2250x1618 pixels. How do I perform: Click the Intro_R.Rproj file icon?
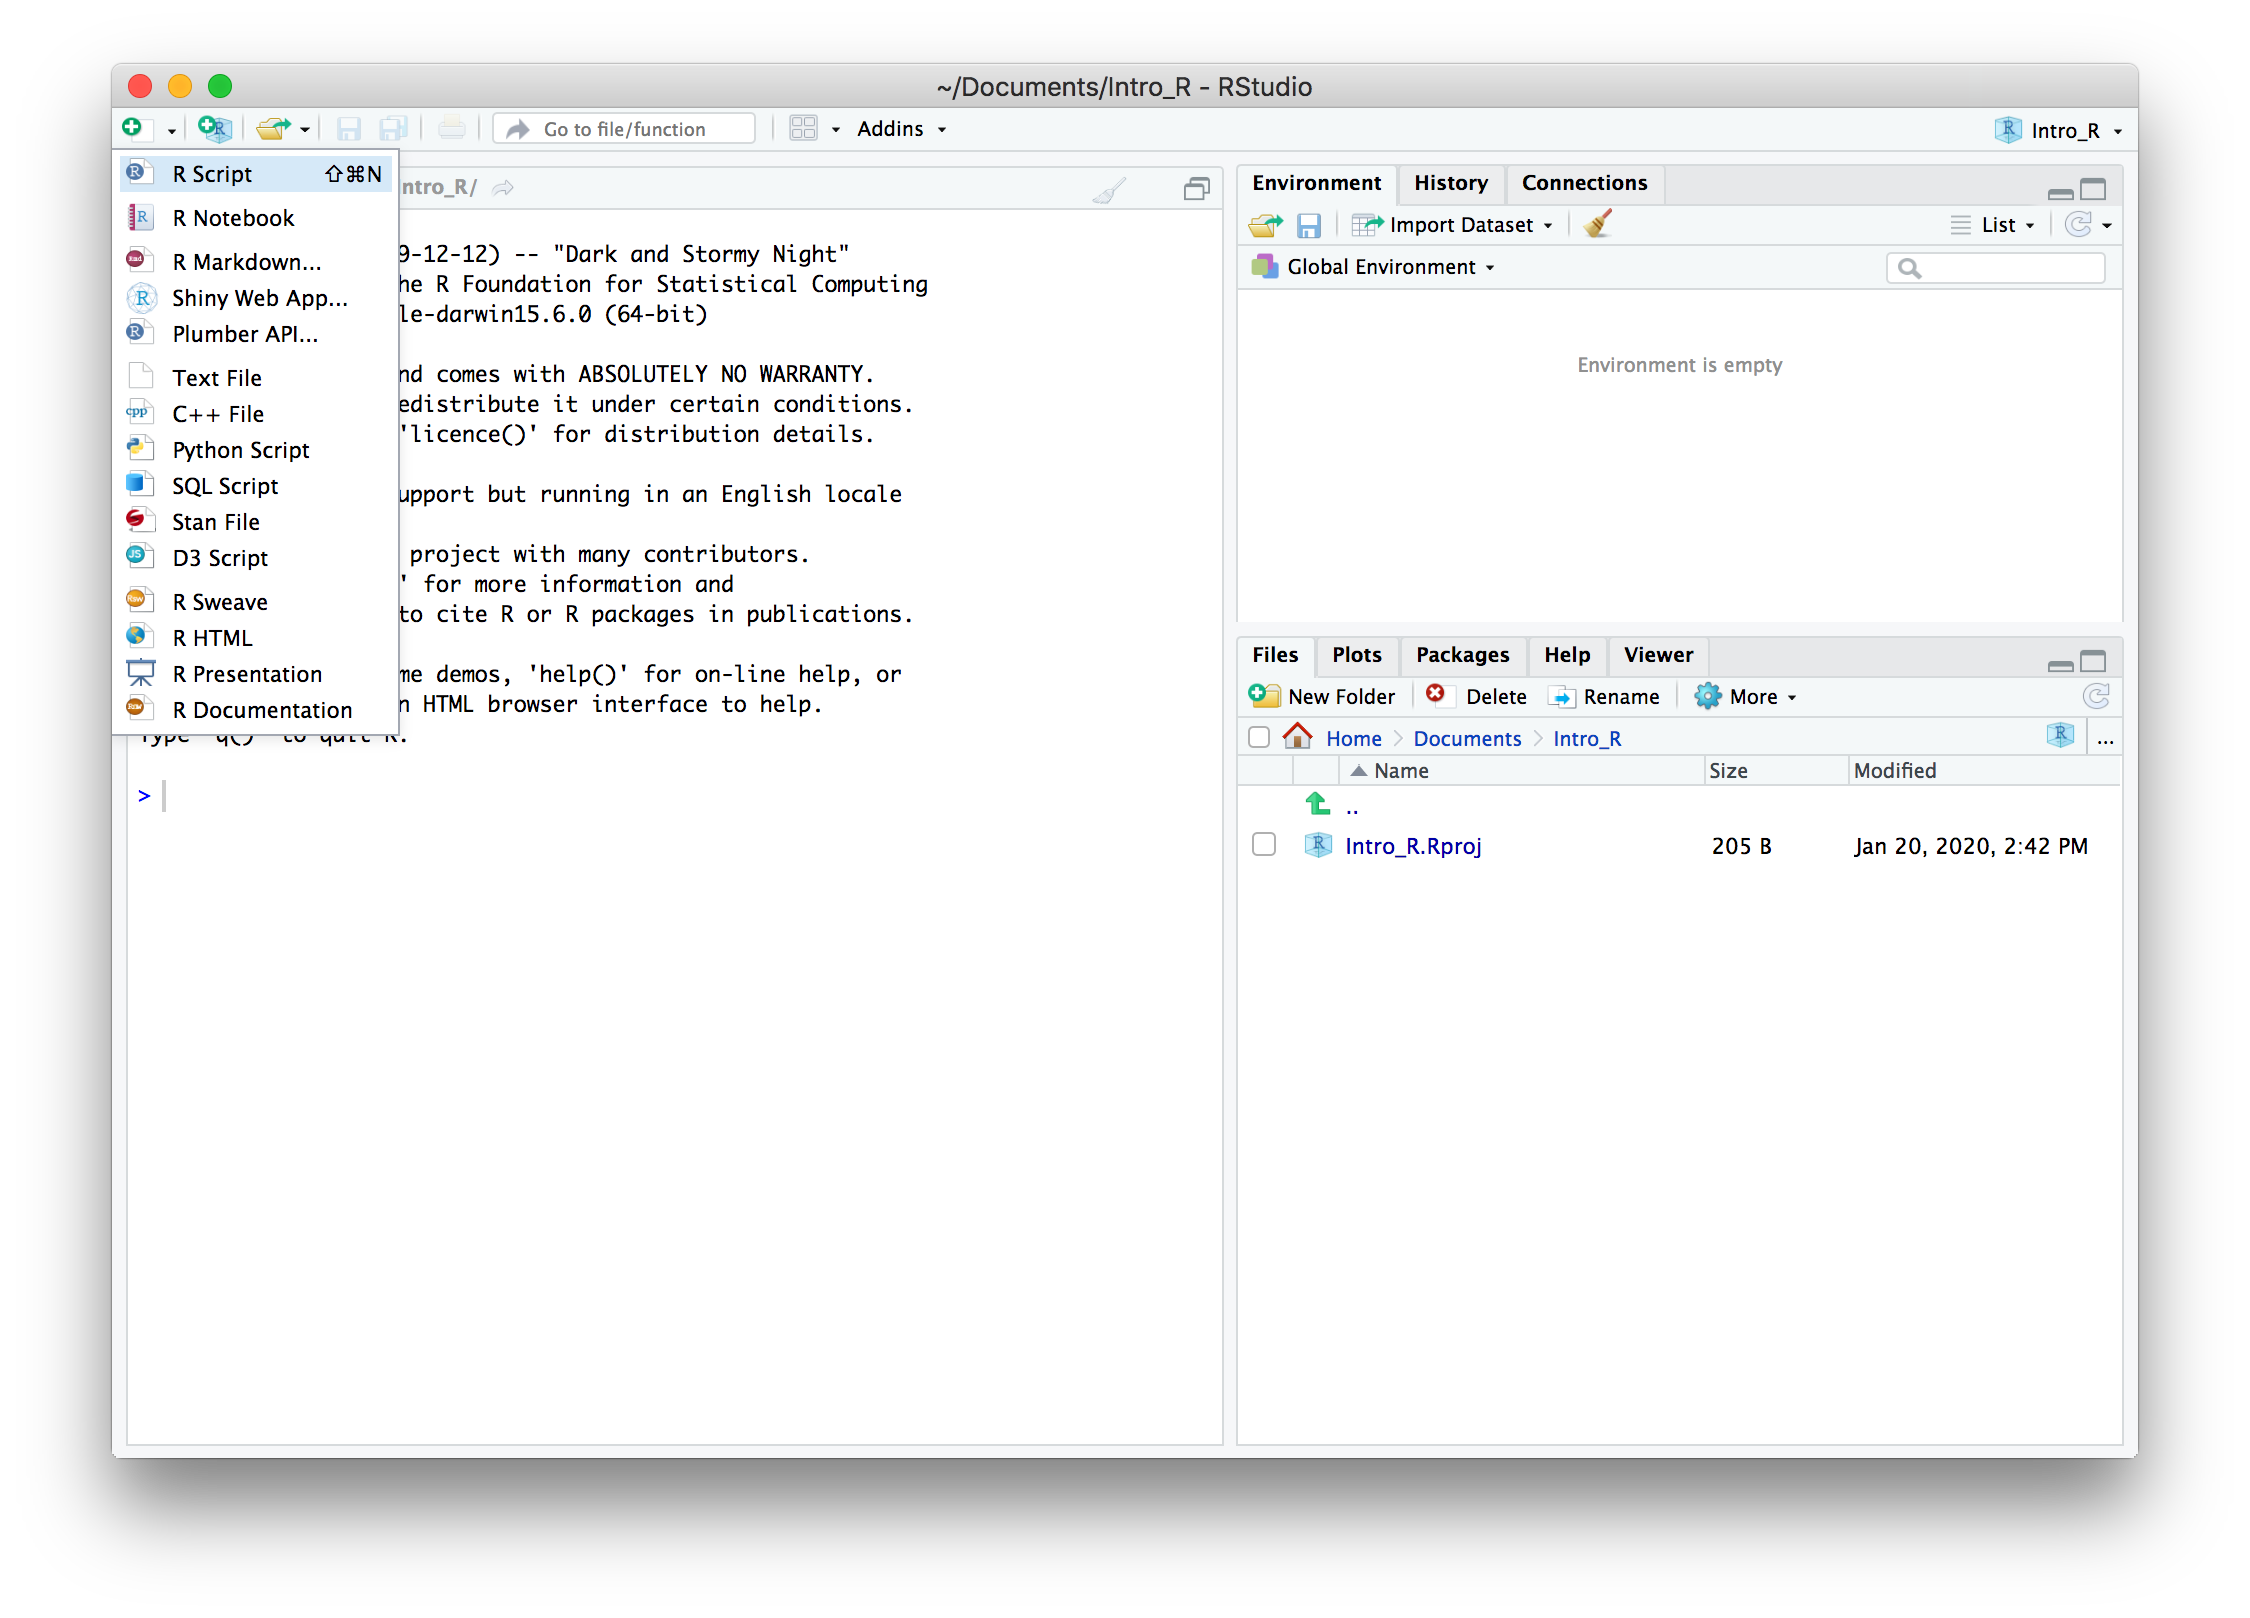1318,845
